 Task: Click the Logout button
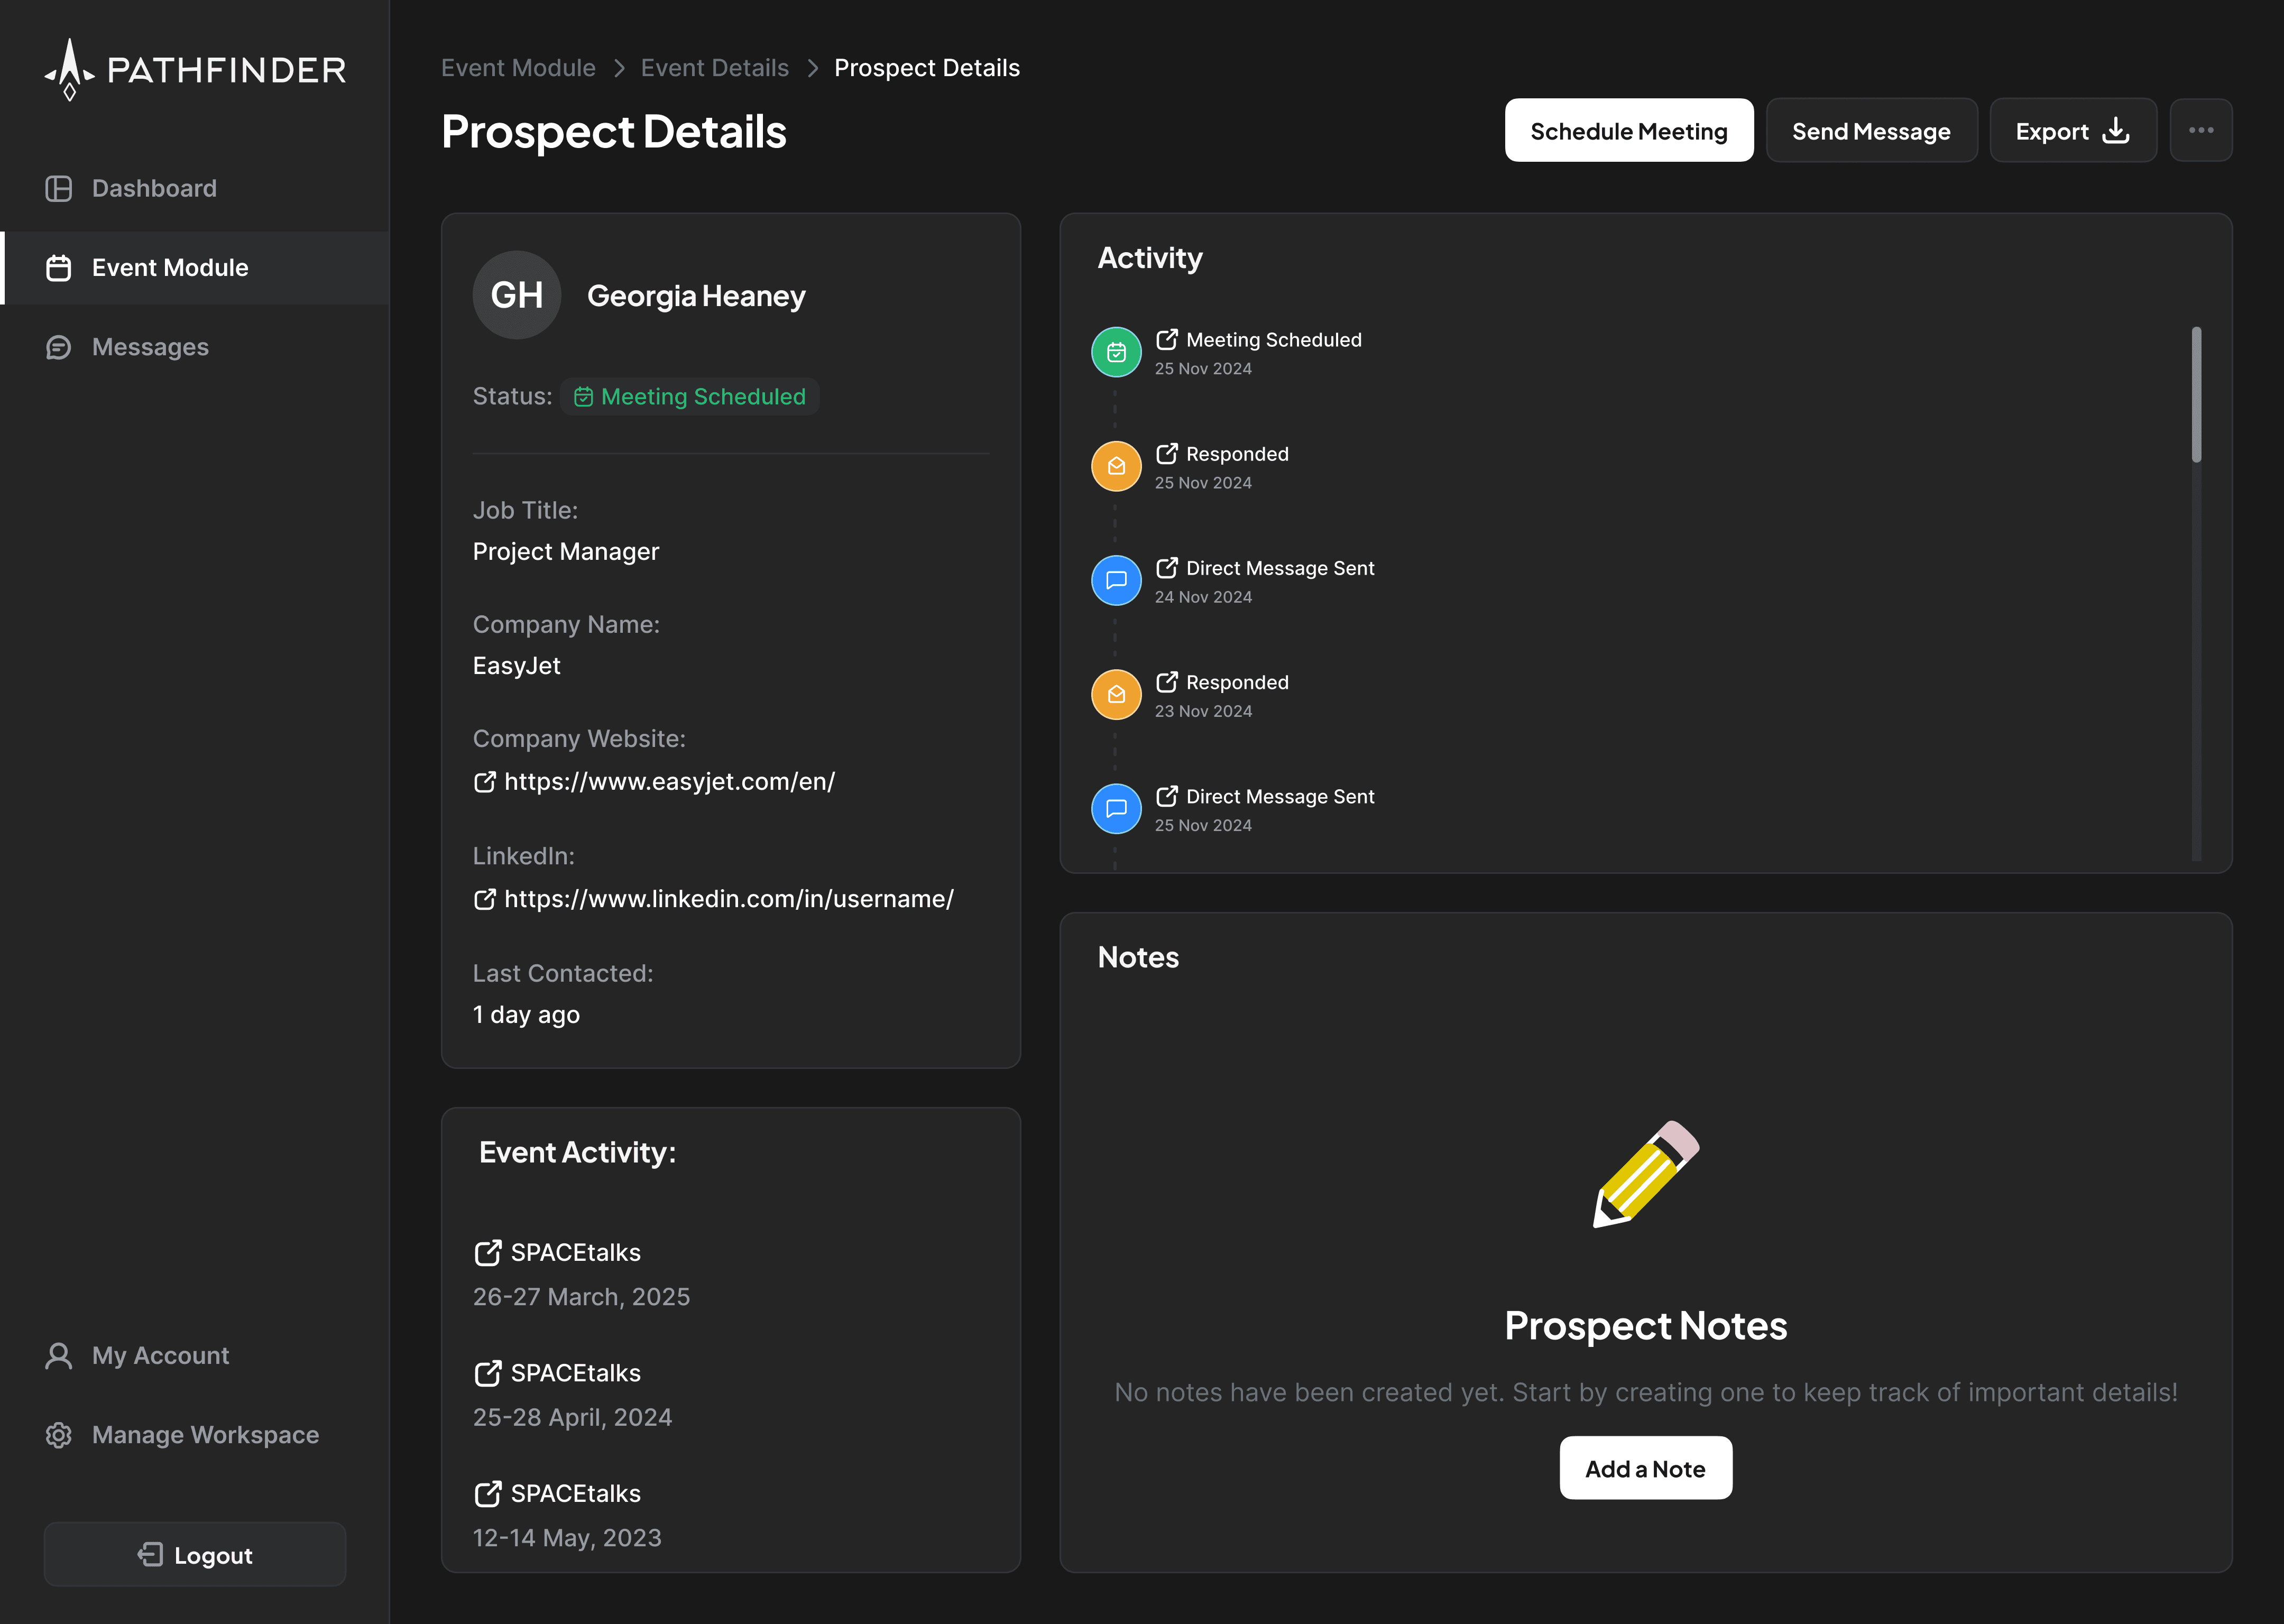click(195, 1555)
